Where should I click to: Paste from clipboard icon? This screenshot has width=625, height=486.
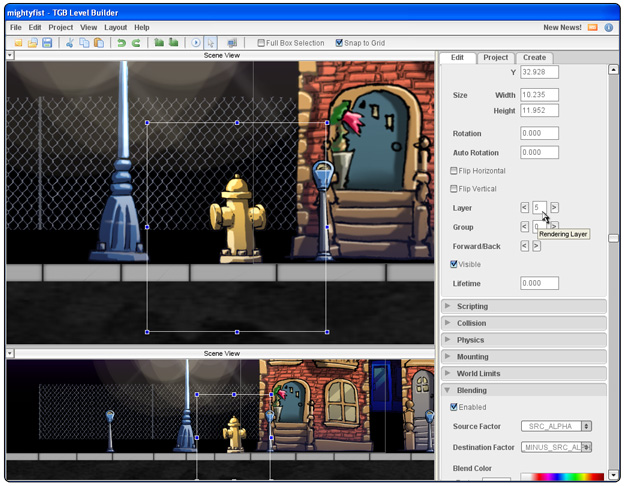coord(98,43)
